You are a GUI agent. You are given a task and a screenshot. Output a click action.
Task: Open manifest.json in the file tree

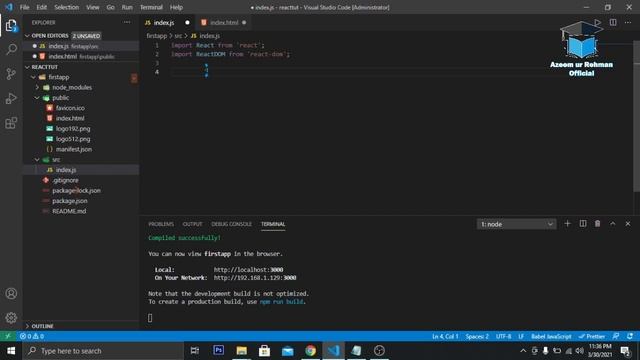73,149
